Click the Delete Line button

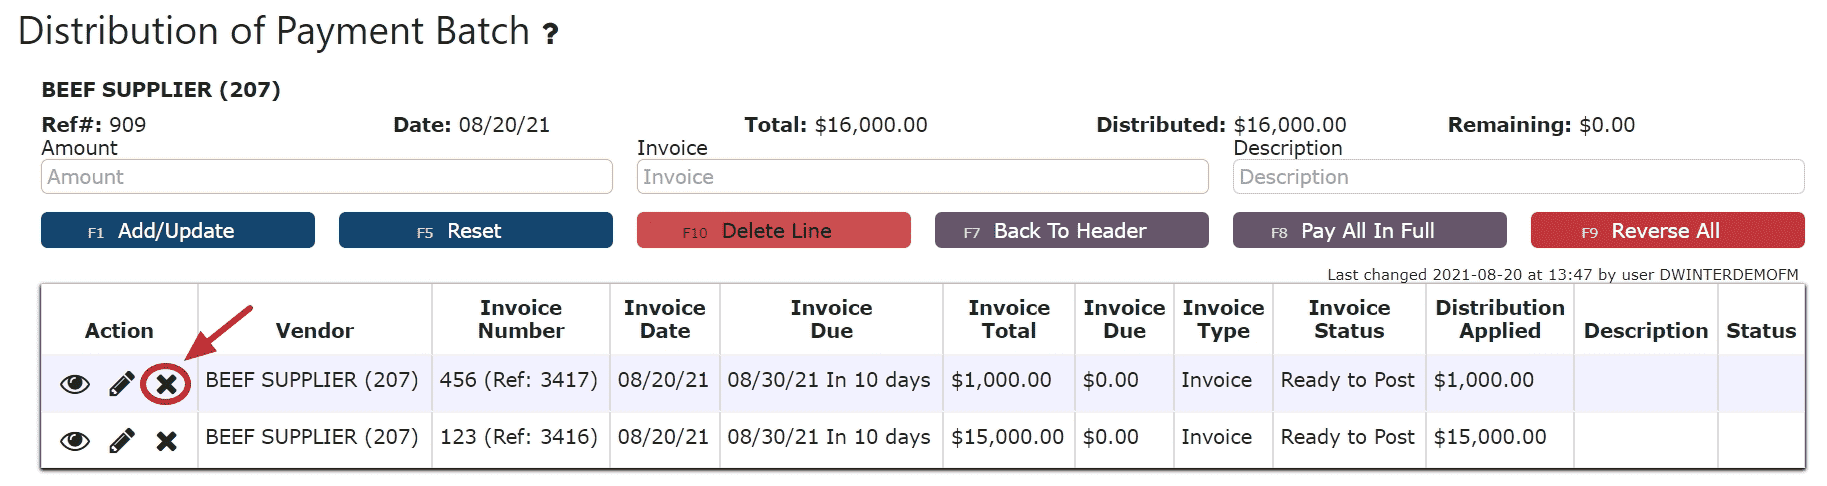tap(774, 230)
